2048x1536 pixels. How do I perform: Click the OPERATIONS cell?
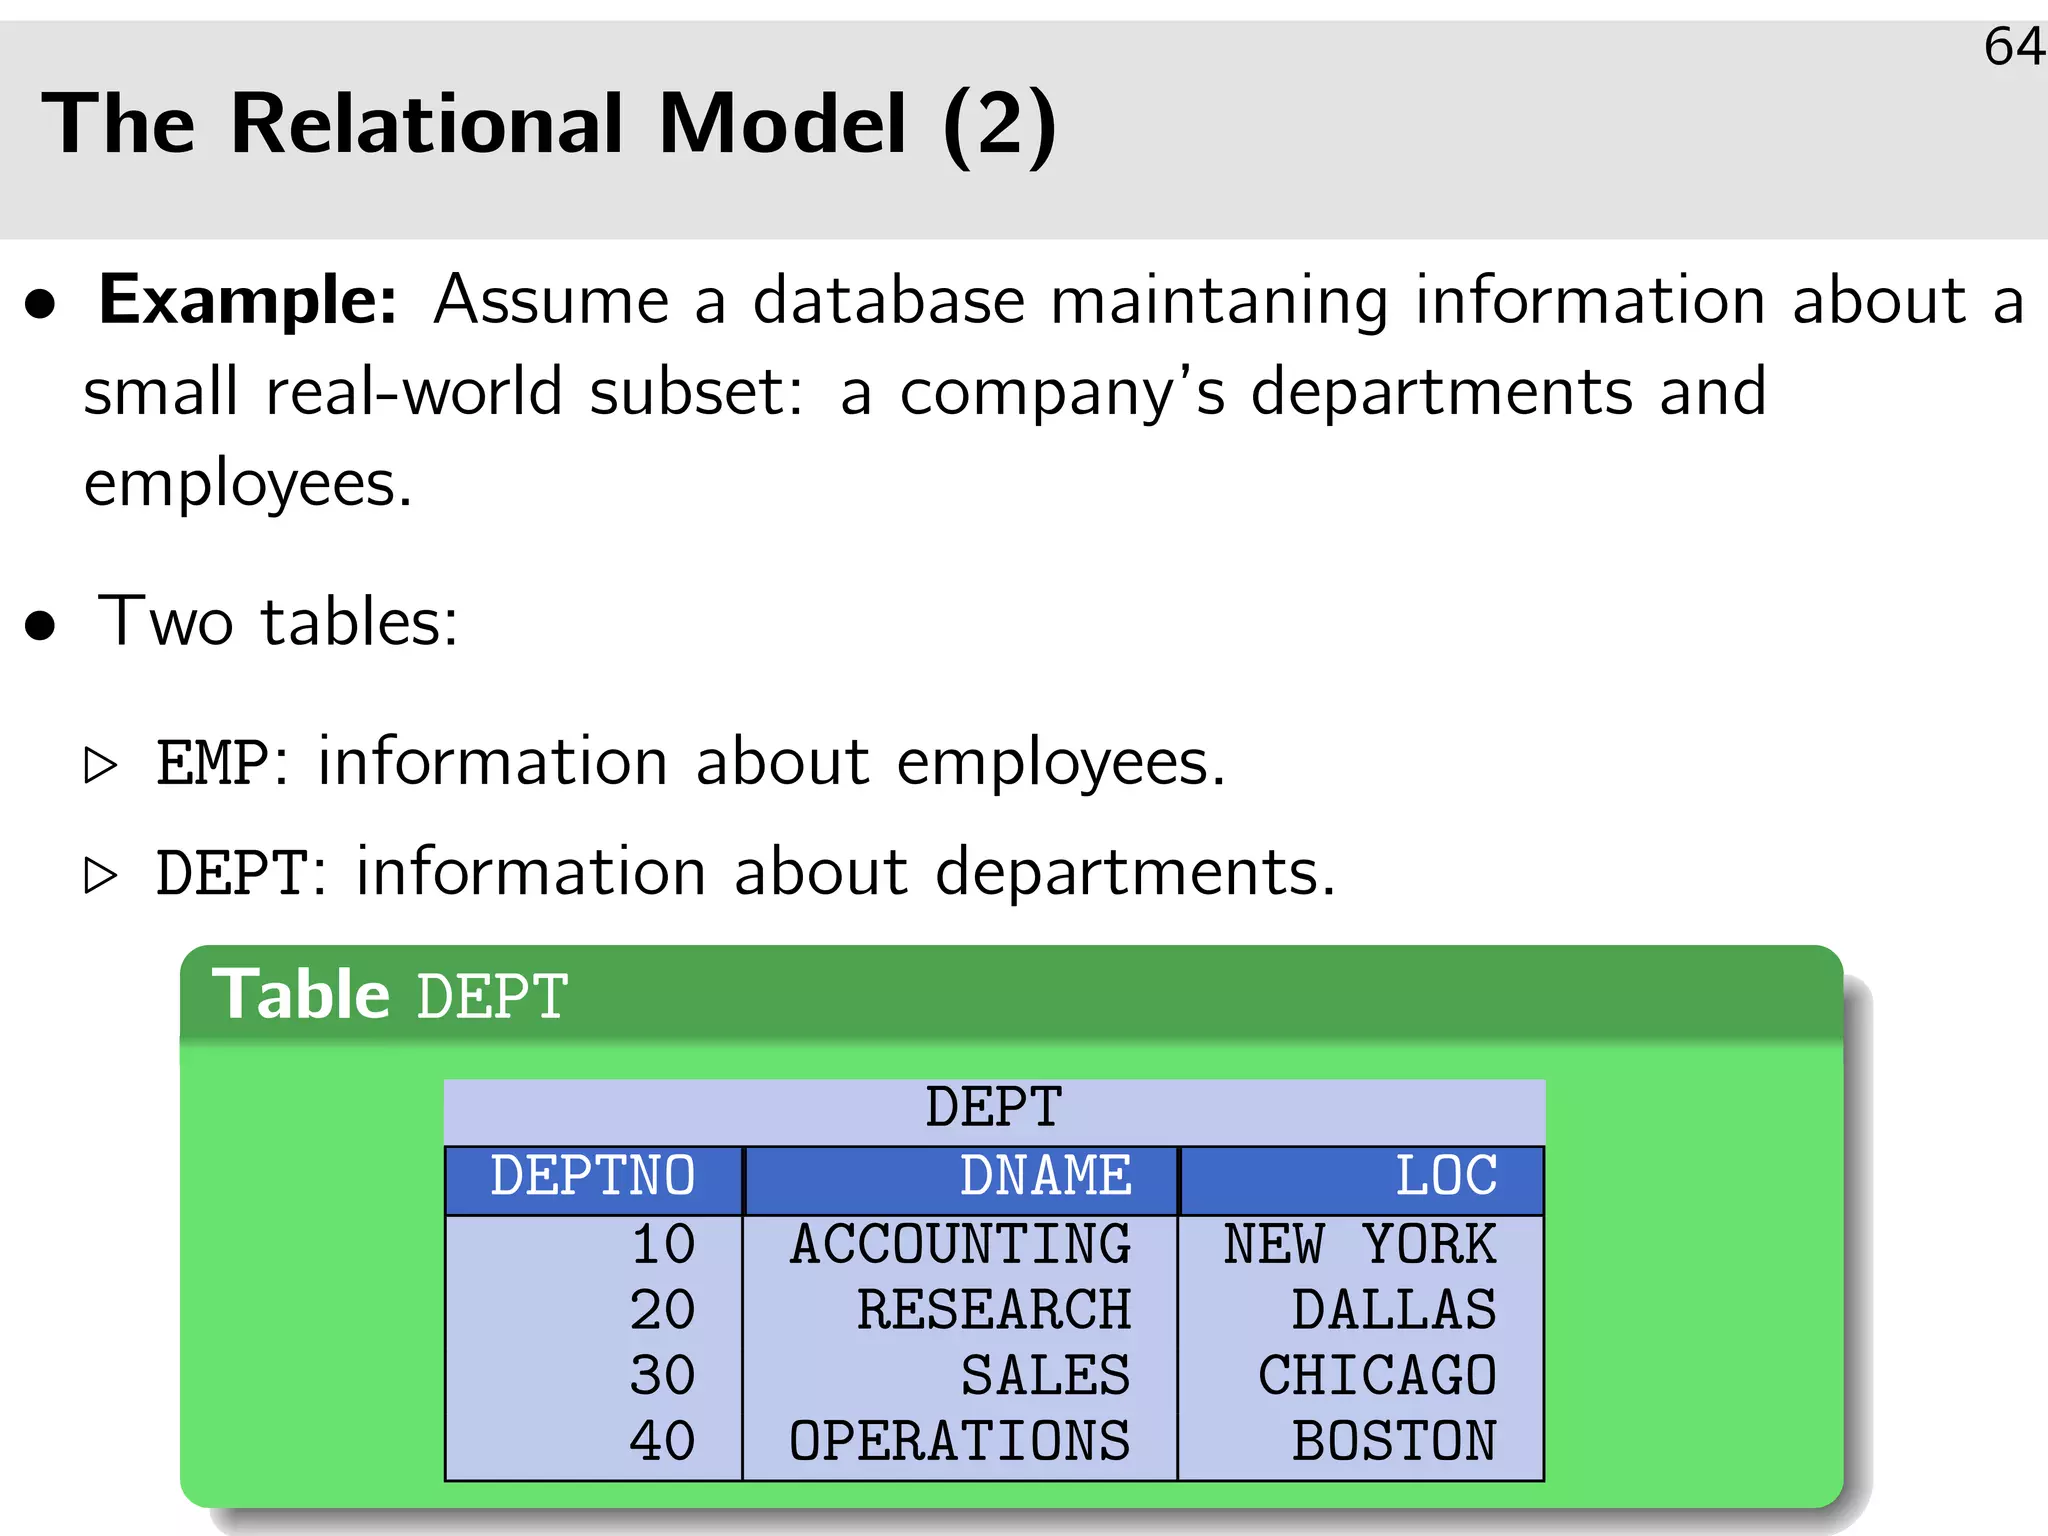click(x=960, y=1442)
